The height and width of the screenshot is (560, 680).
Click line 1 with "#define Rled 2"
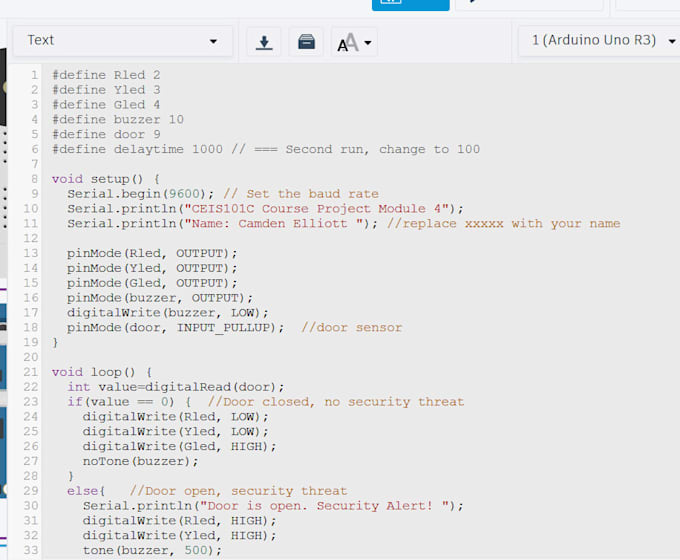click(106, 75)
